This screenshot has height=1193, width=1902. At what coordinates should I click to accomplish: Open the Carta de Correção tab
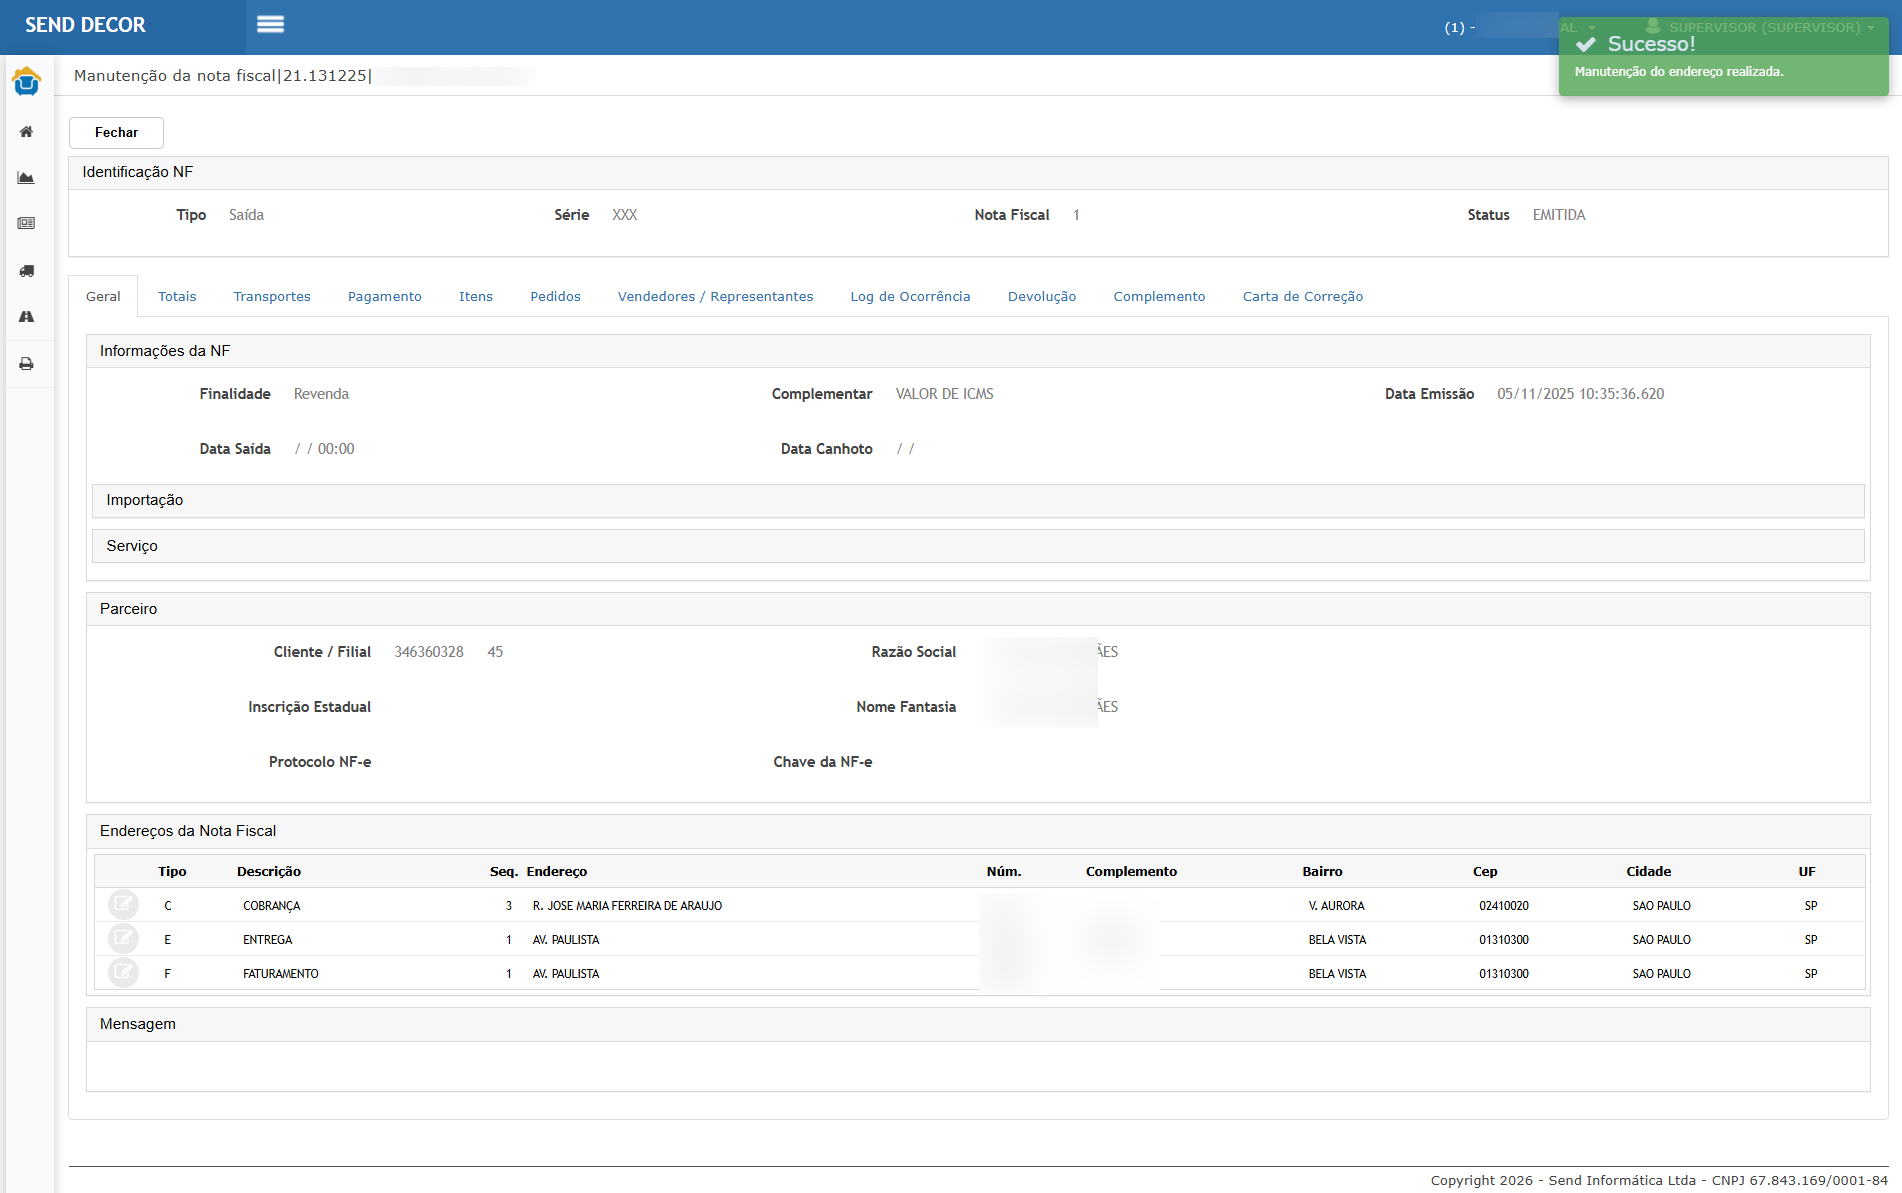click(x=1302, y=297)
